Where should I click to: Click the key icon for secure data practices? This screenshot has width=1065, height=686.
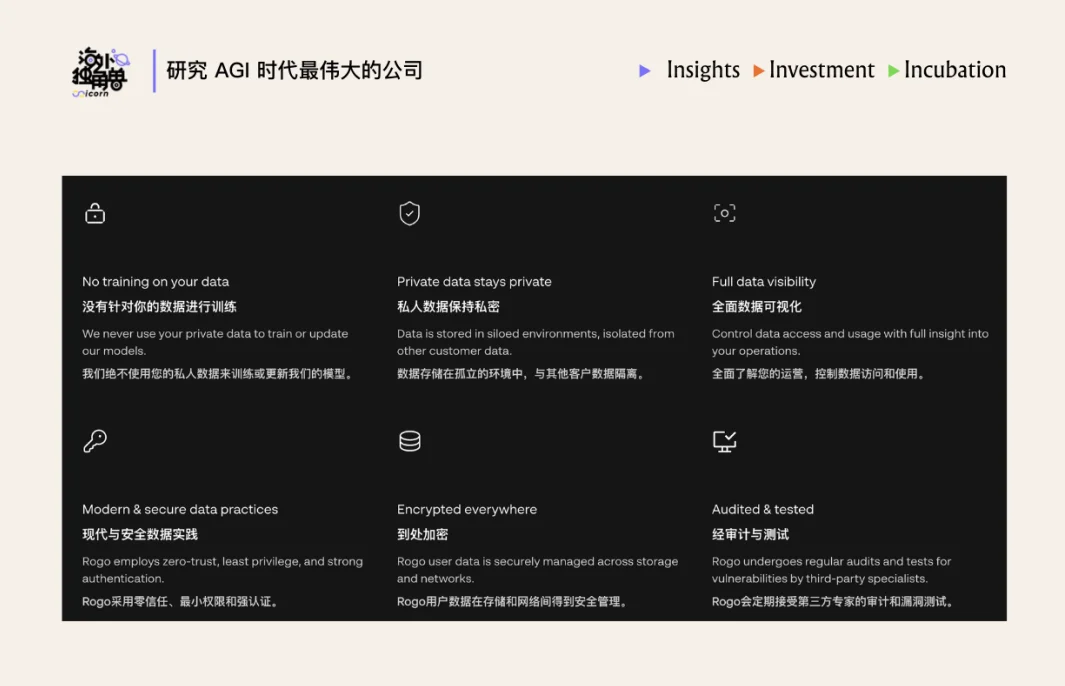coord(94,441)
